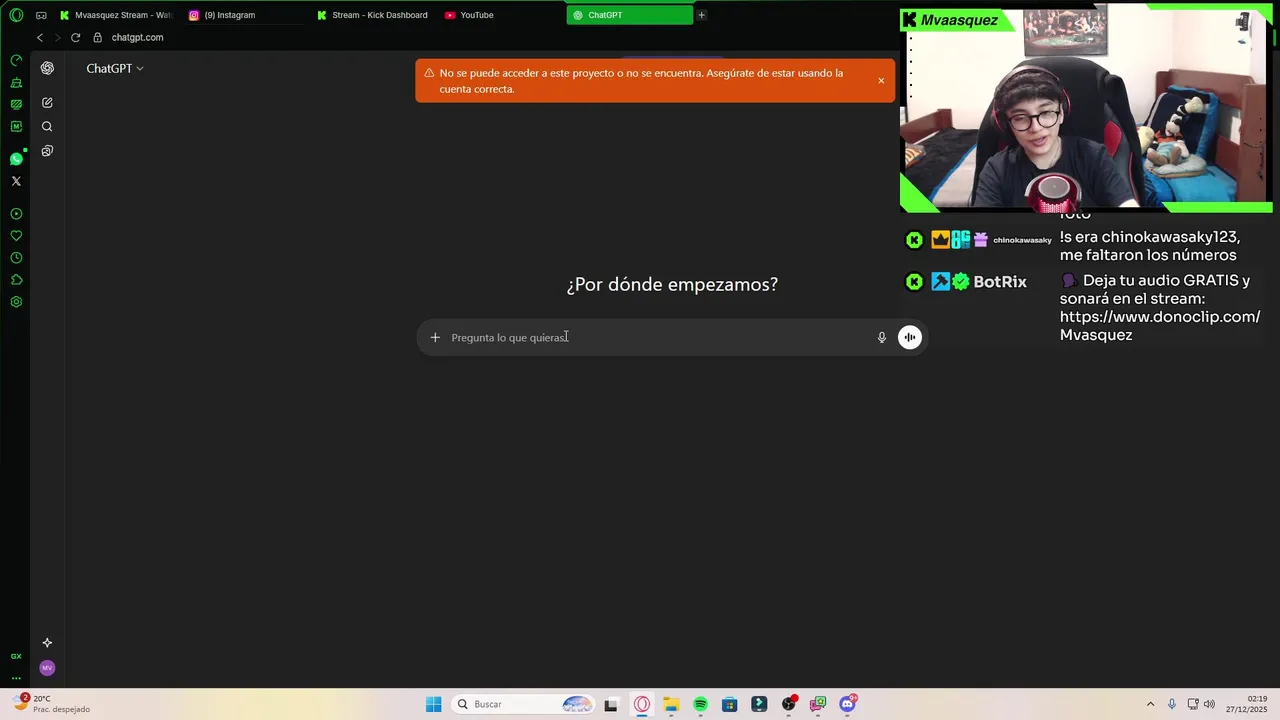Switch to the Mvaasquez Stream tab
This screenshot has height=720, width=1280.
click(x=116, y=15)
